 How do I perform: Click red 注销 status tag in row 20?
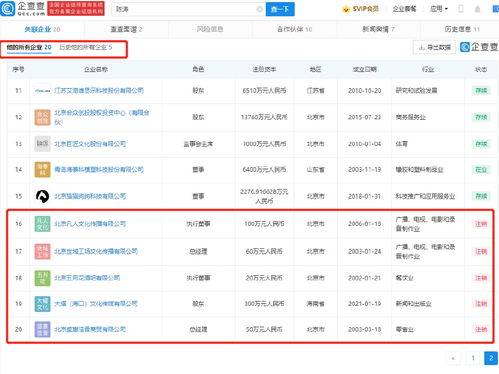pos(481,329)
